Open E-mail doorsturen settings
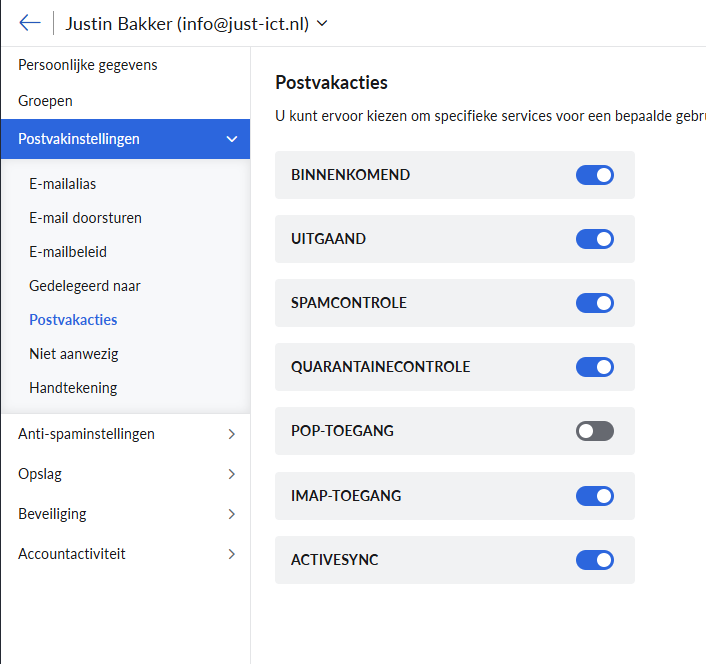Image resolution: width=706 pixels, height=664 pixels. click(85, 218)
